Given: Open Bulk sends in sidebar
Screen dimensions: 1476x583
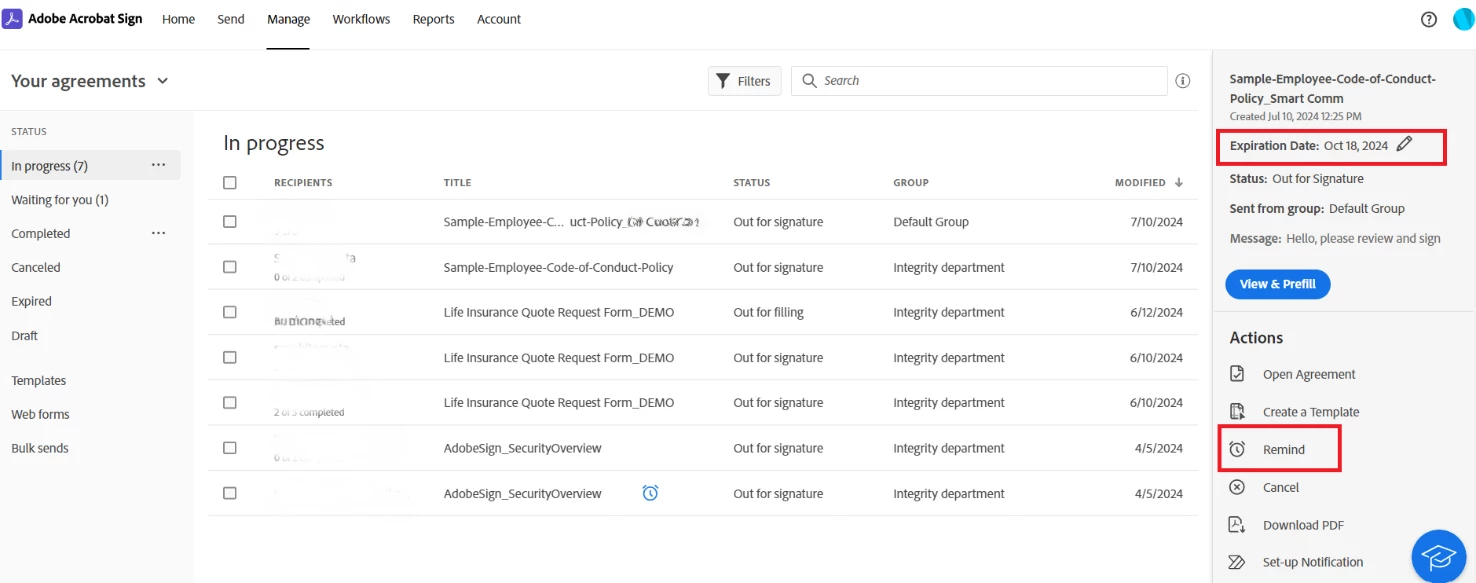Looking at the screenshot, I should point(40,448).
